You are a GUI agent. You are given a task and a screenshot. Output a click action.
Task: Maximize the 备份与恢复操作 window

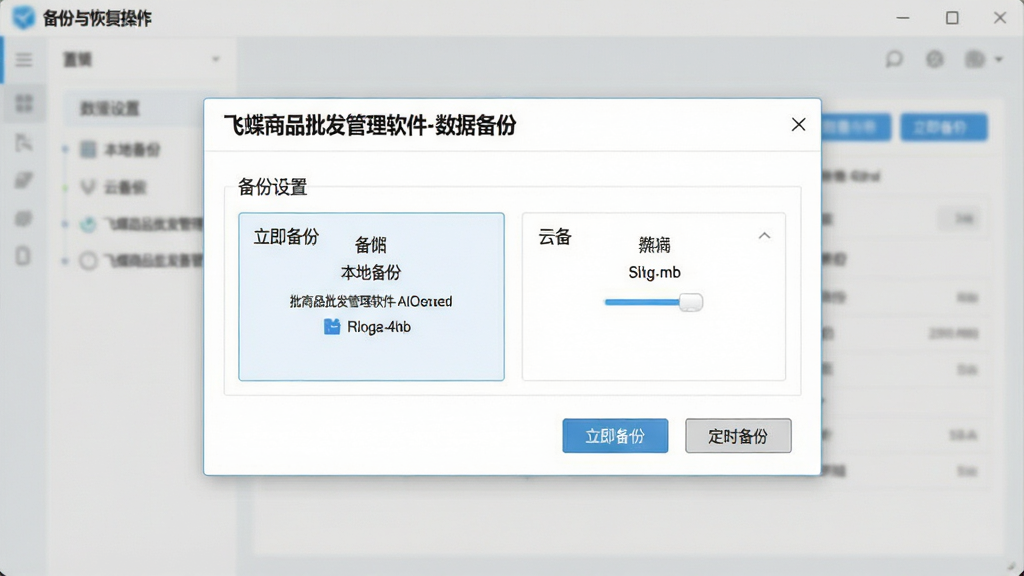(952, 18)
